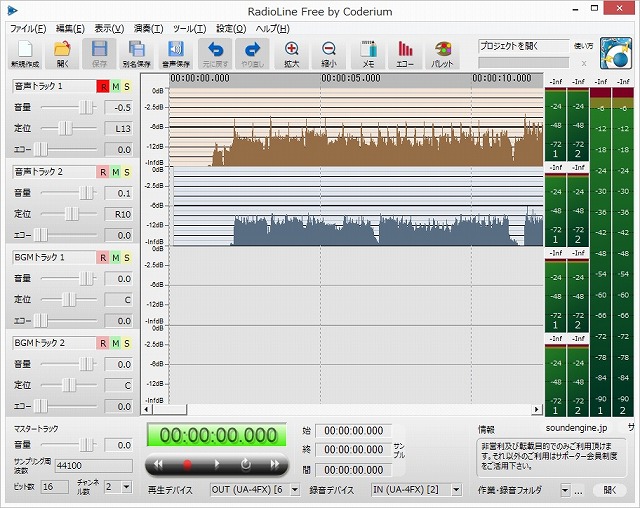This screenshot has width=640, height=508.
Task: Click the 始 start time field
Action: coord(353,430)
